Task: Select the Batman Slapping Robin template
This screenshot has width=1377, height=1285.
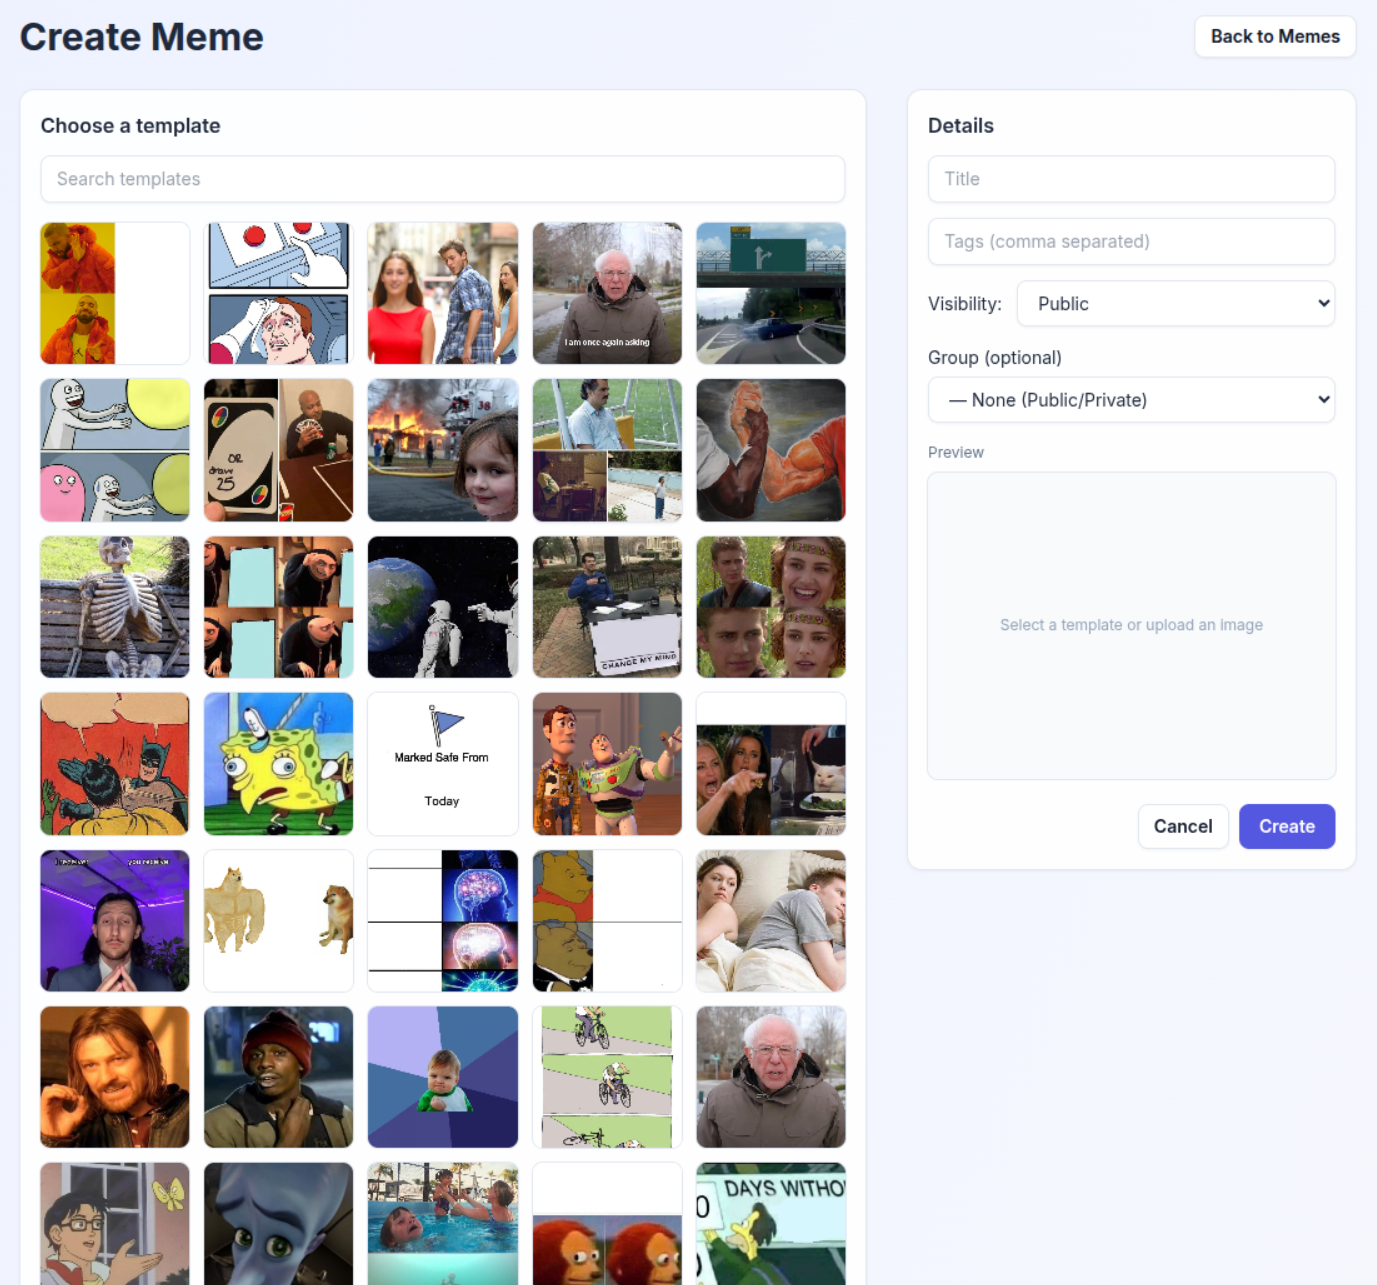Action: [115, 764]
